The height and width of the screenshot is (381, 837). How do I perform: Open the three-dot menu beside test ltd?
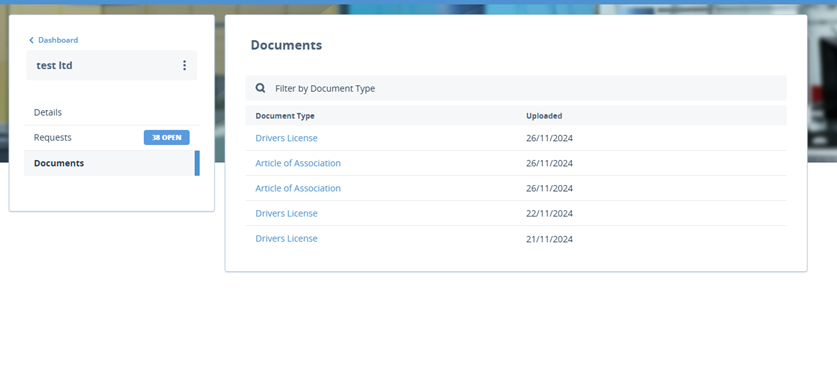[x=184, y=65]
